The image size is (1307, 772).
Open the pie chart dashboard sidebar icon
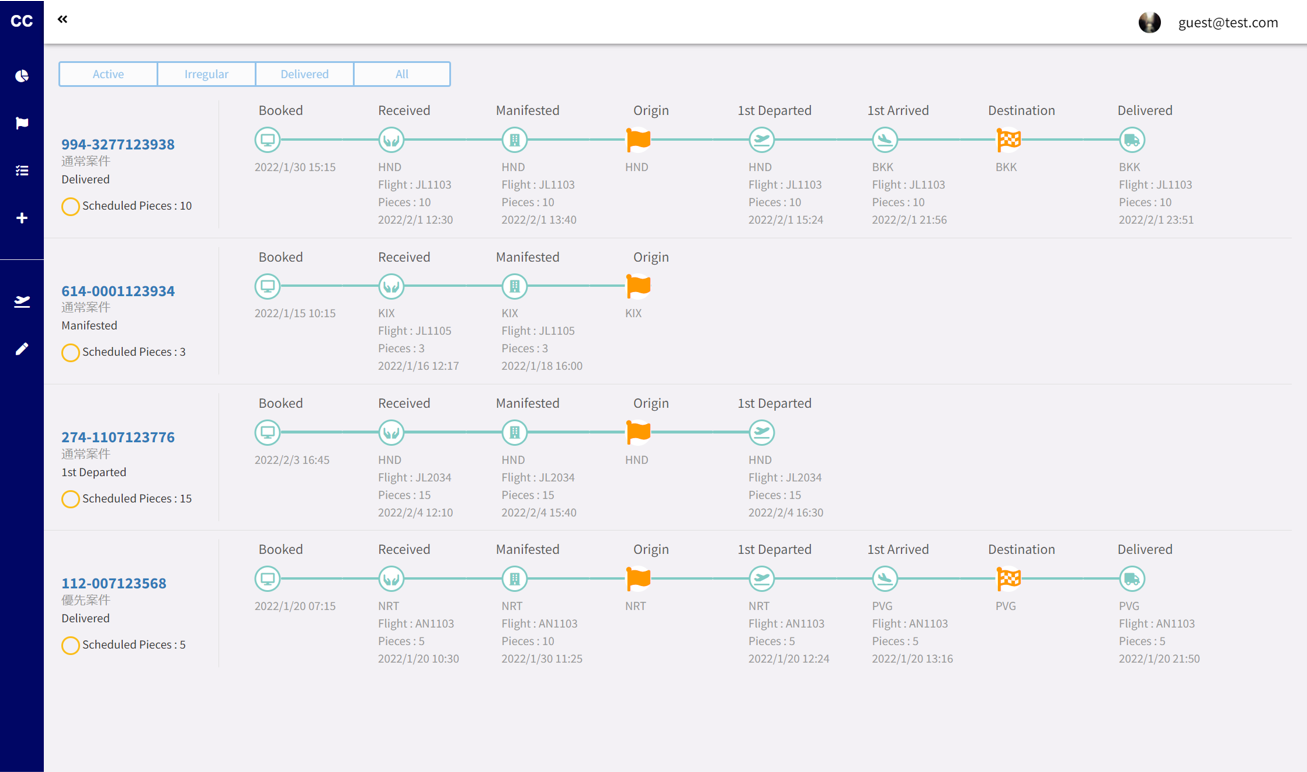coord(21,76)
